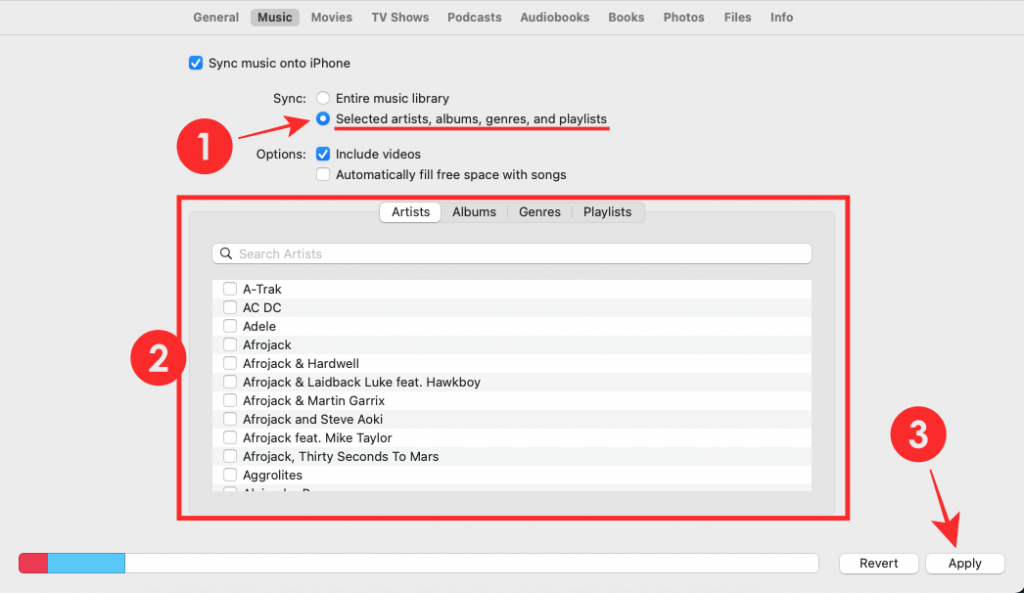The image size is (1024, 593).
Task: Open the Podcasts tab
Action: (474, 17)
